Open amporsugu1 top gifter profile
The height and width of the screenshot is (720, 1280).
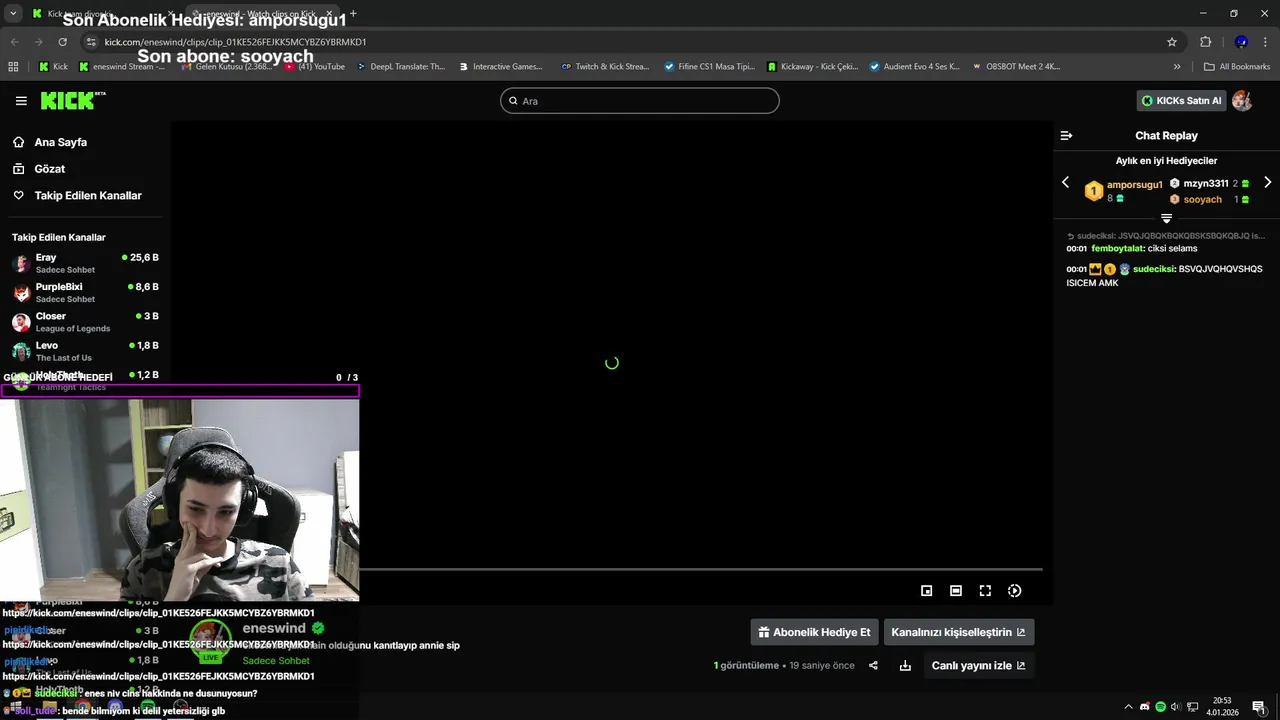(x=1134, y=185)
